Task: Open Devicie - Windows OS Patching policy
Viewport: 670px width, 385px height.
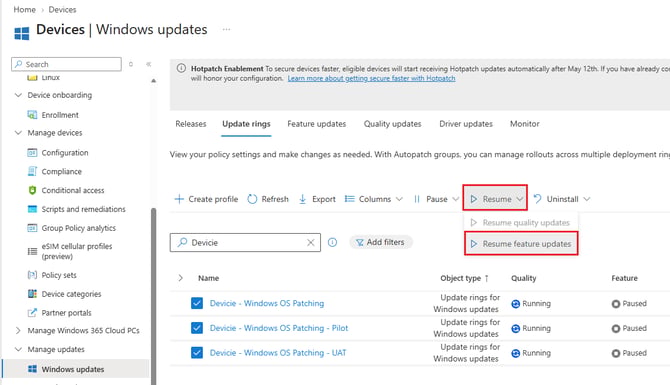Action: [x=267, y=303]
